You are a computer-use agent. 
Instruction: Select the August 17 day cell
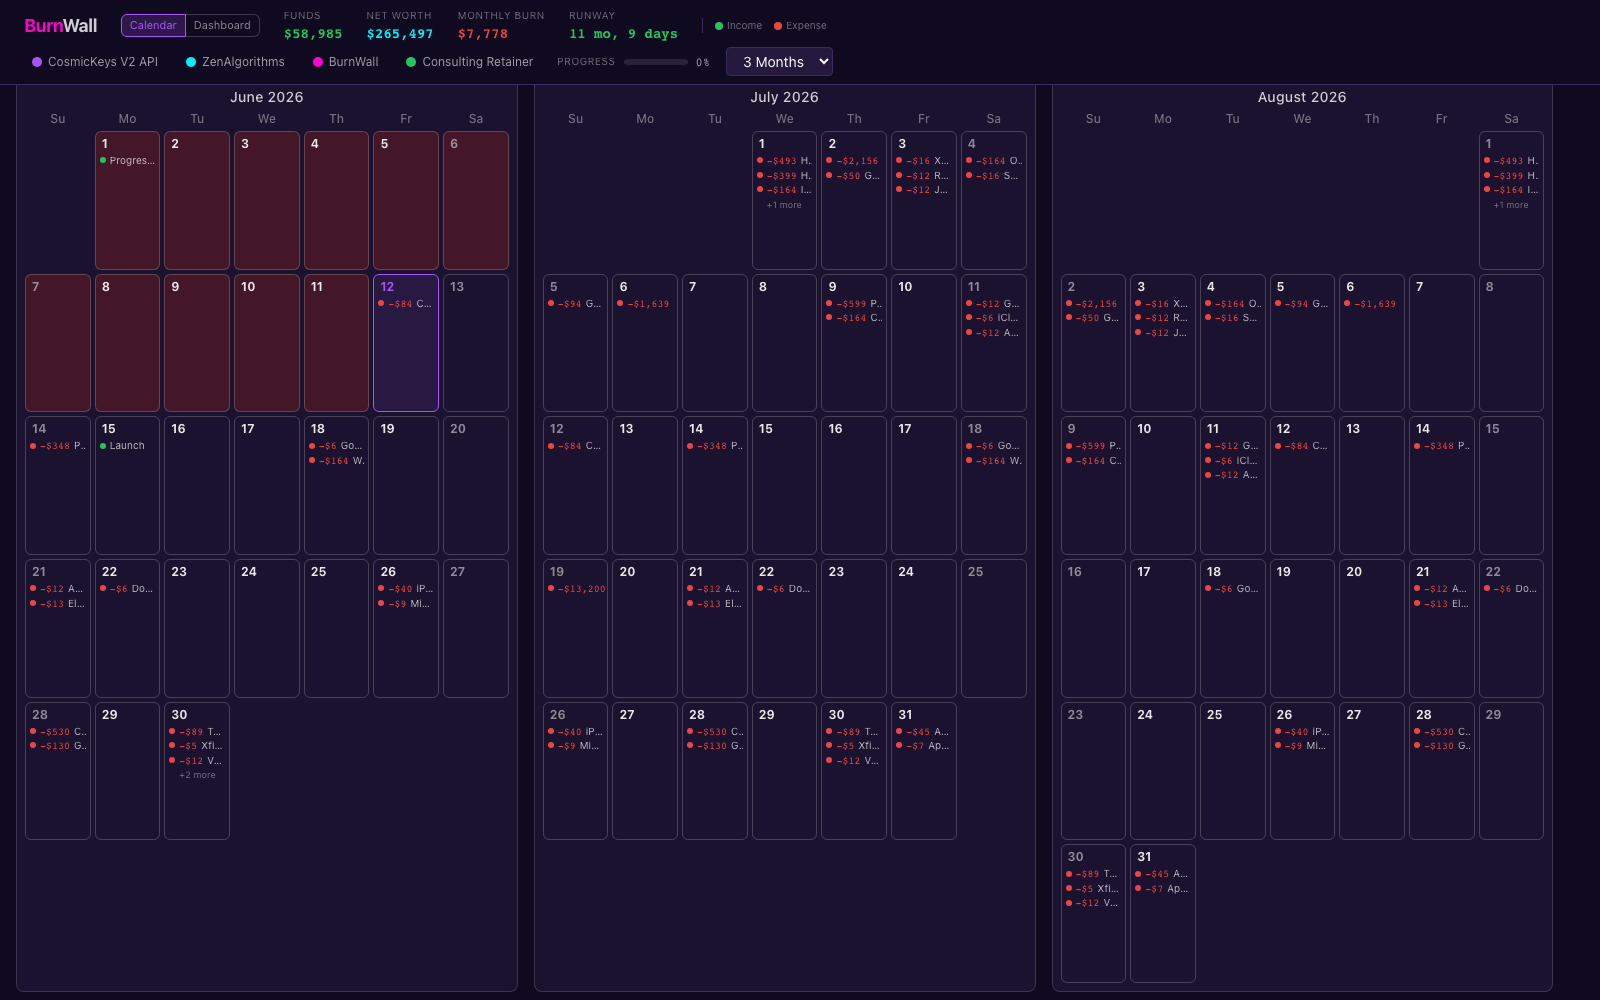(x=1163, y=629)
